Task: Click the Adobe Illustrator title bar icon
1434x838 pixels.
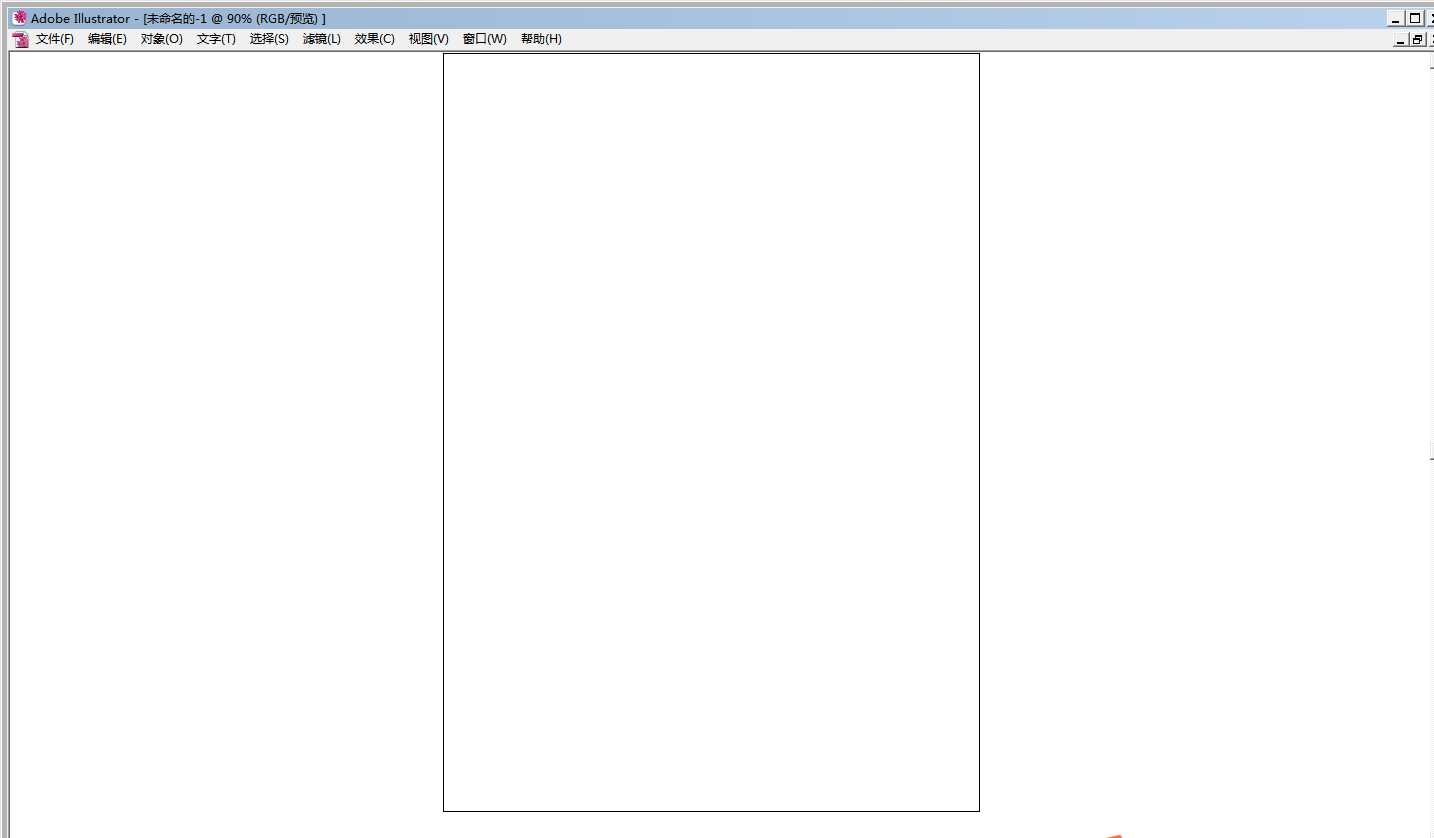Action: 19,18
